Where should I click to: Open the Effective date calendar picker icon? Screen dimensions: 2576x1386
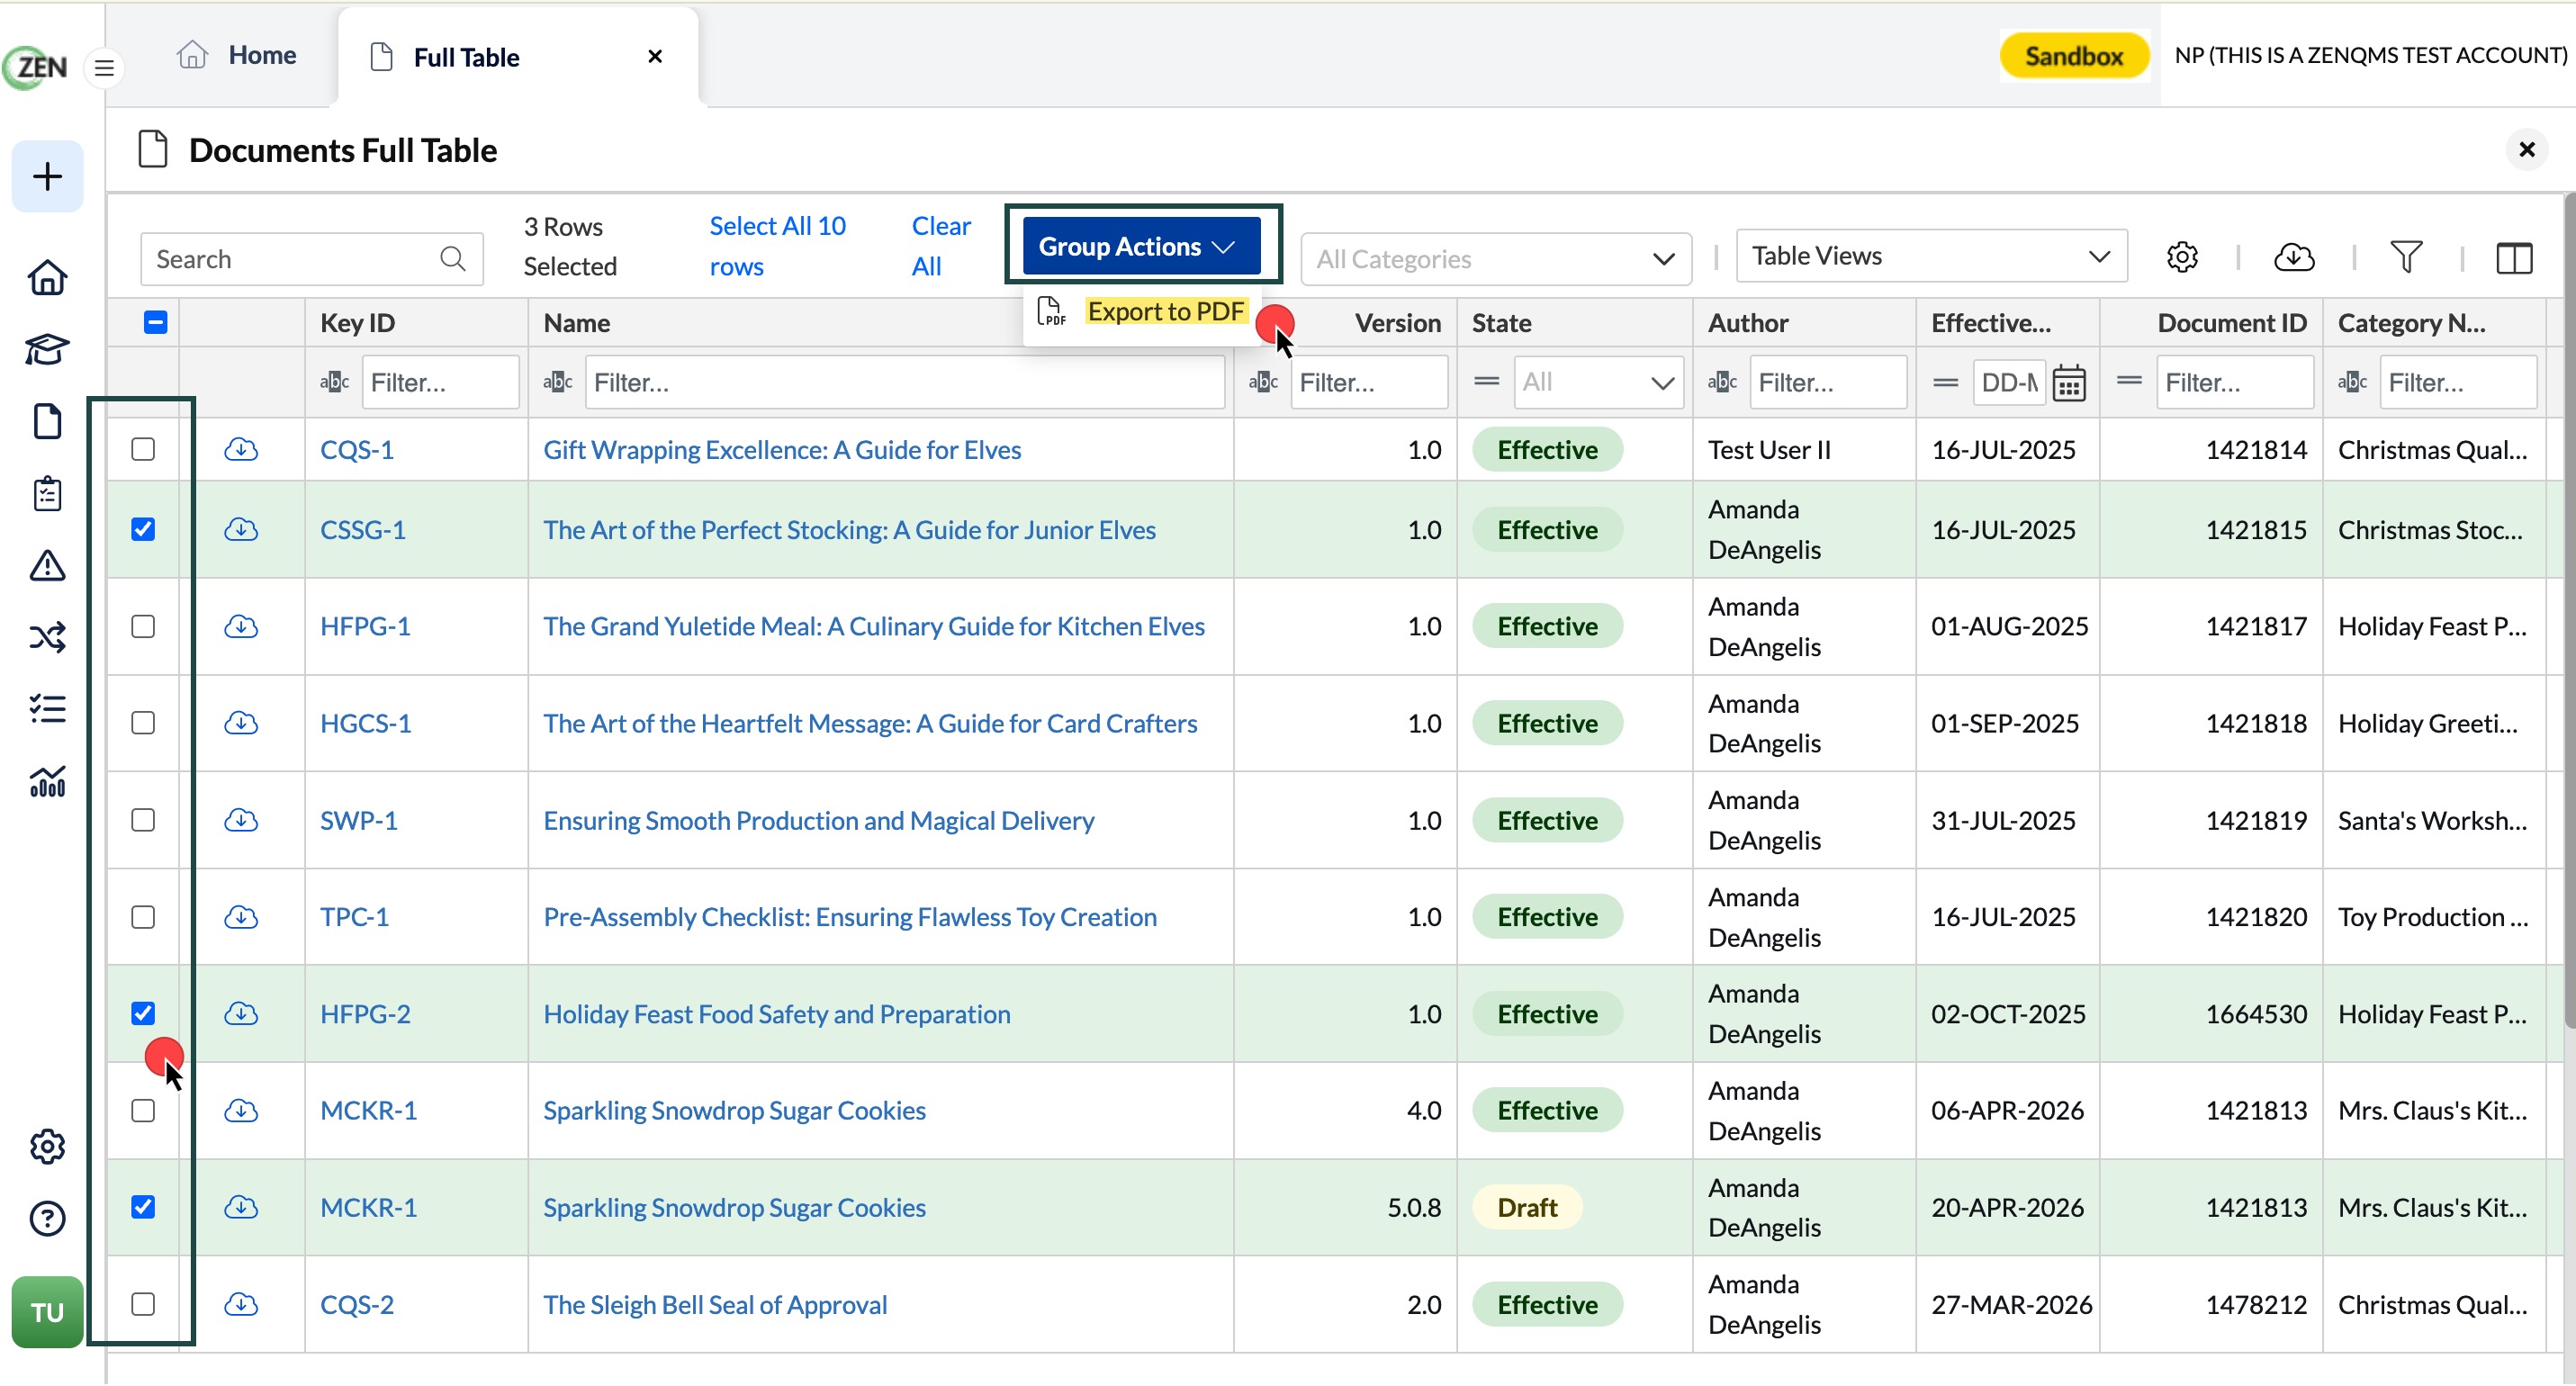pyautogui.click(x=2068, y=383)
